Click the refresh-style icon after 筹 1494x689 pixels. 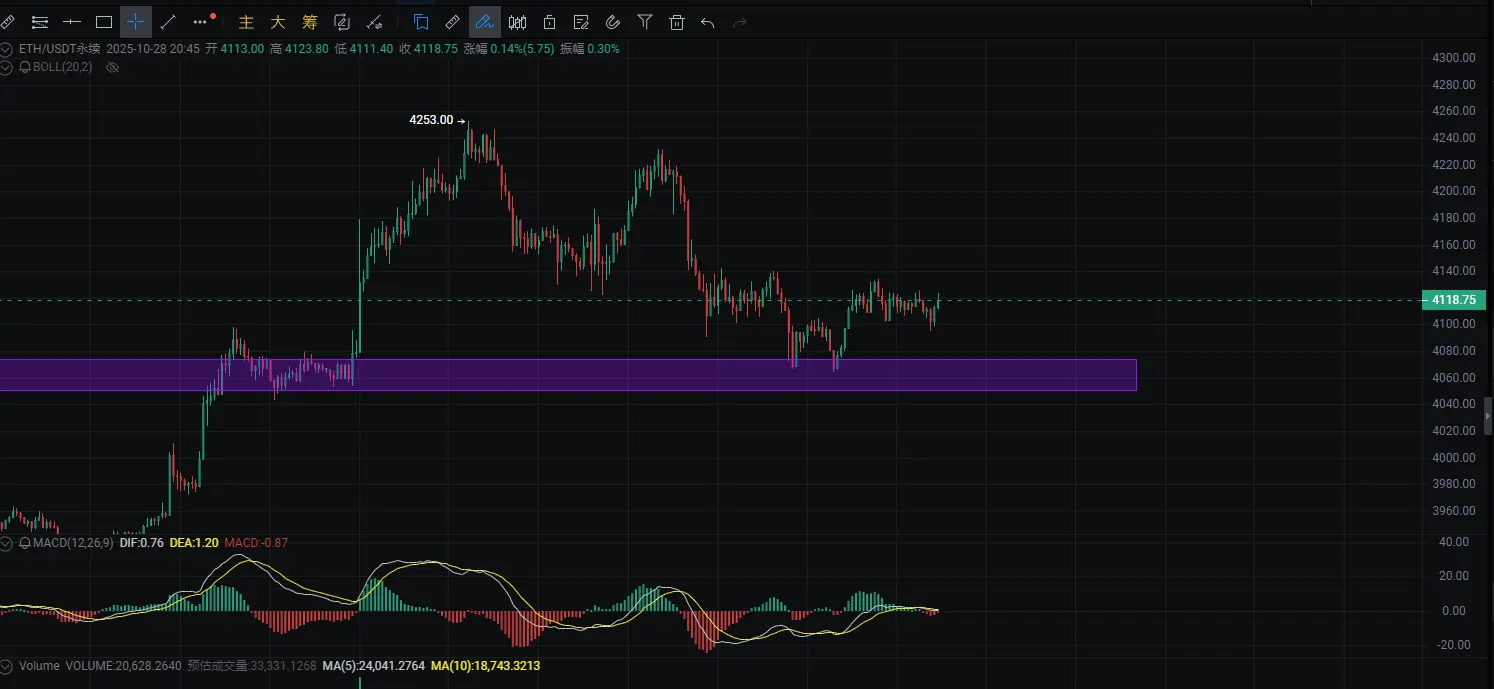(x=342, y=21)
